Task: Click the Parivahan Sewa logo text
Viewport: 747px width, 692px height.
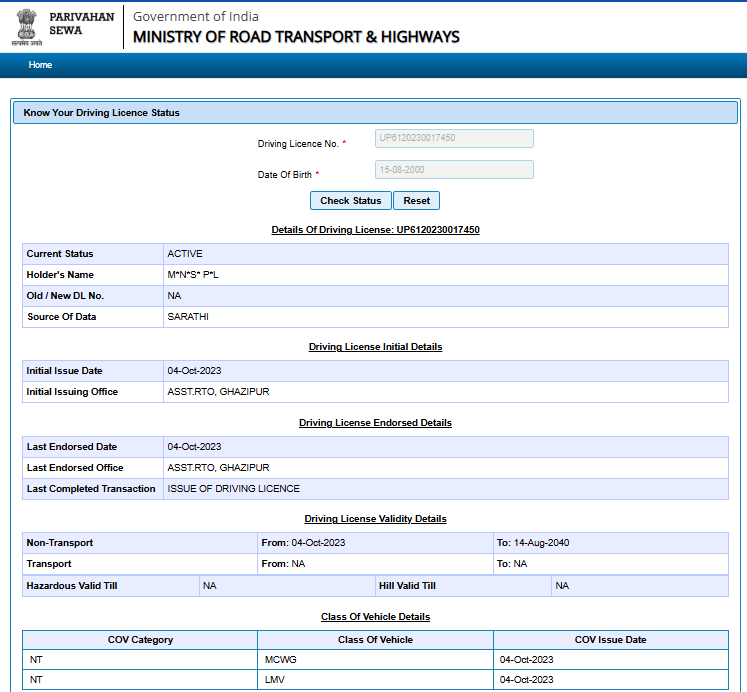Action: pyautogui.click(x=80, y=23)
